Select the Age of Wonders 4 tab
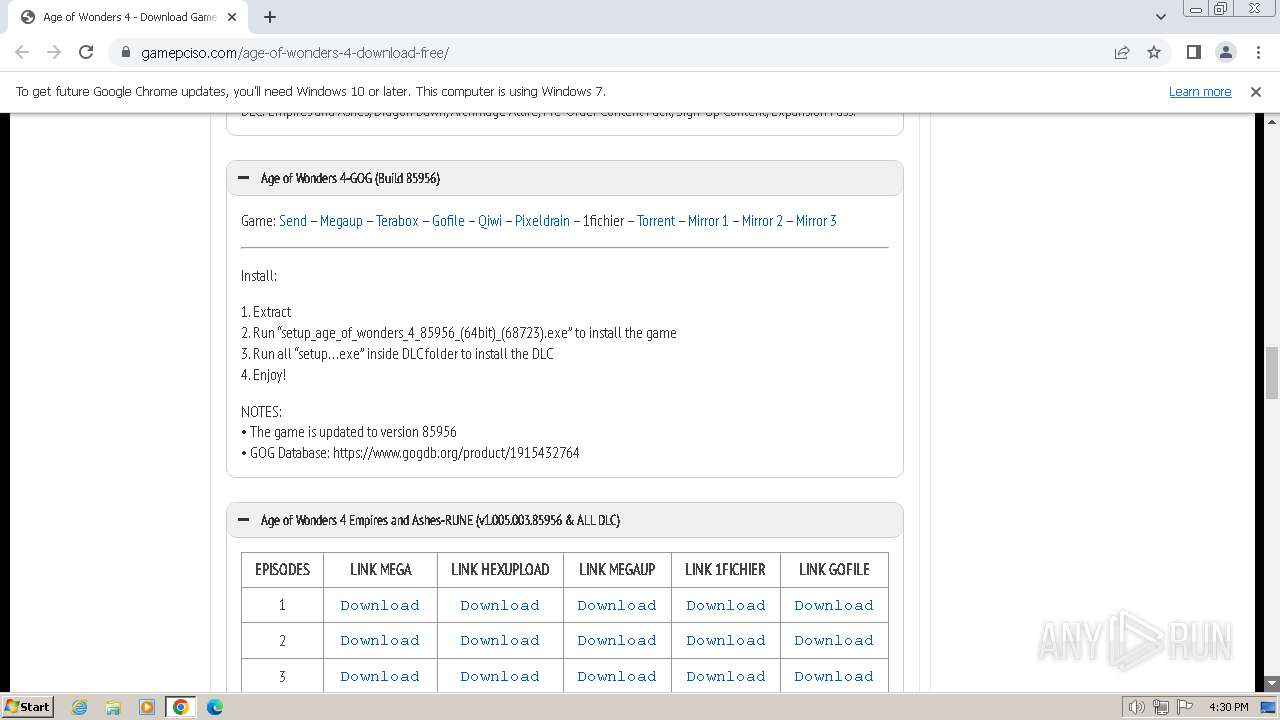The image size is (1280, 720). pos(128,17)
